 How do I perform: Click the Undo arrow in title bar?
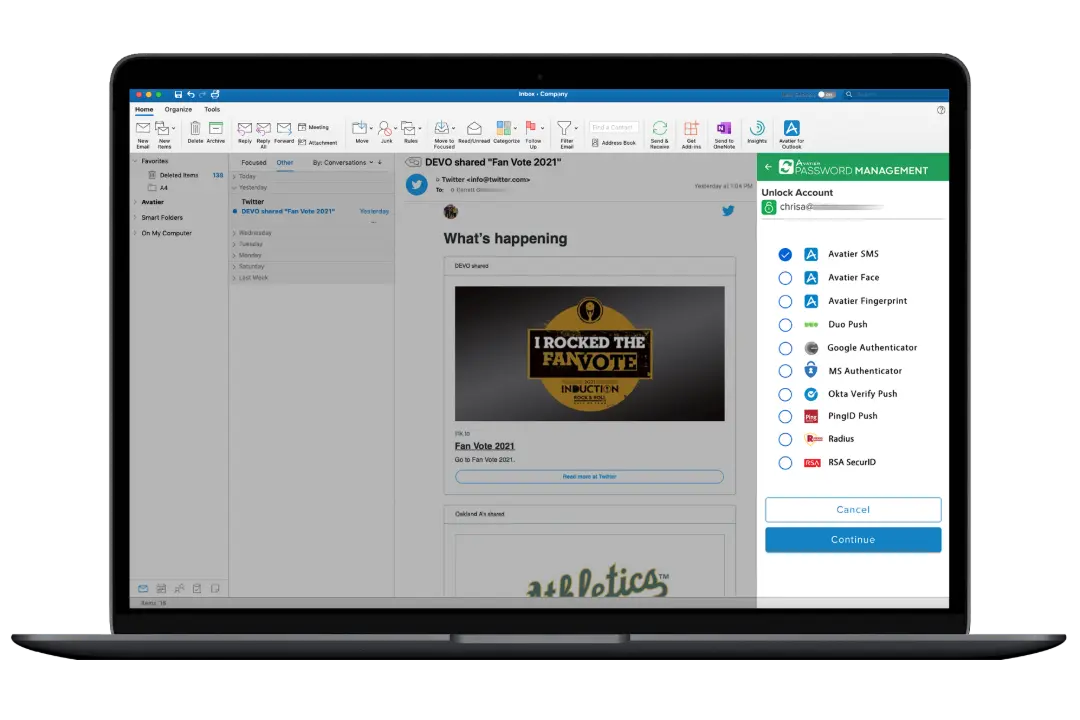click(191, 94)
